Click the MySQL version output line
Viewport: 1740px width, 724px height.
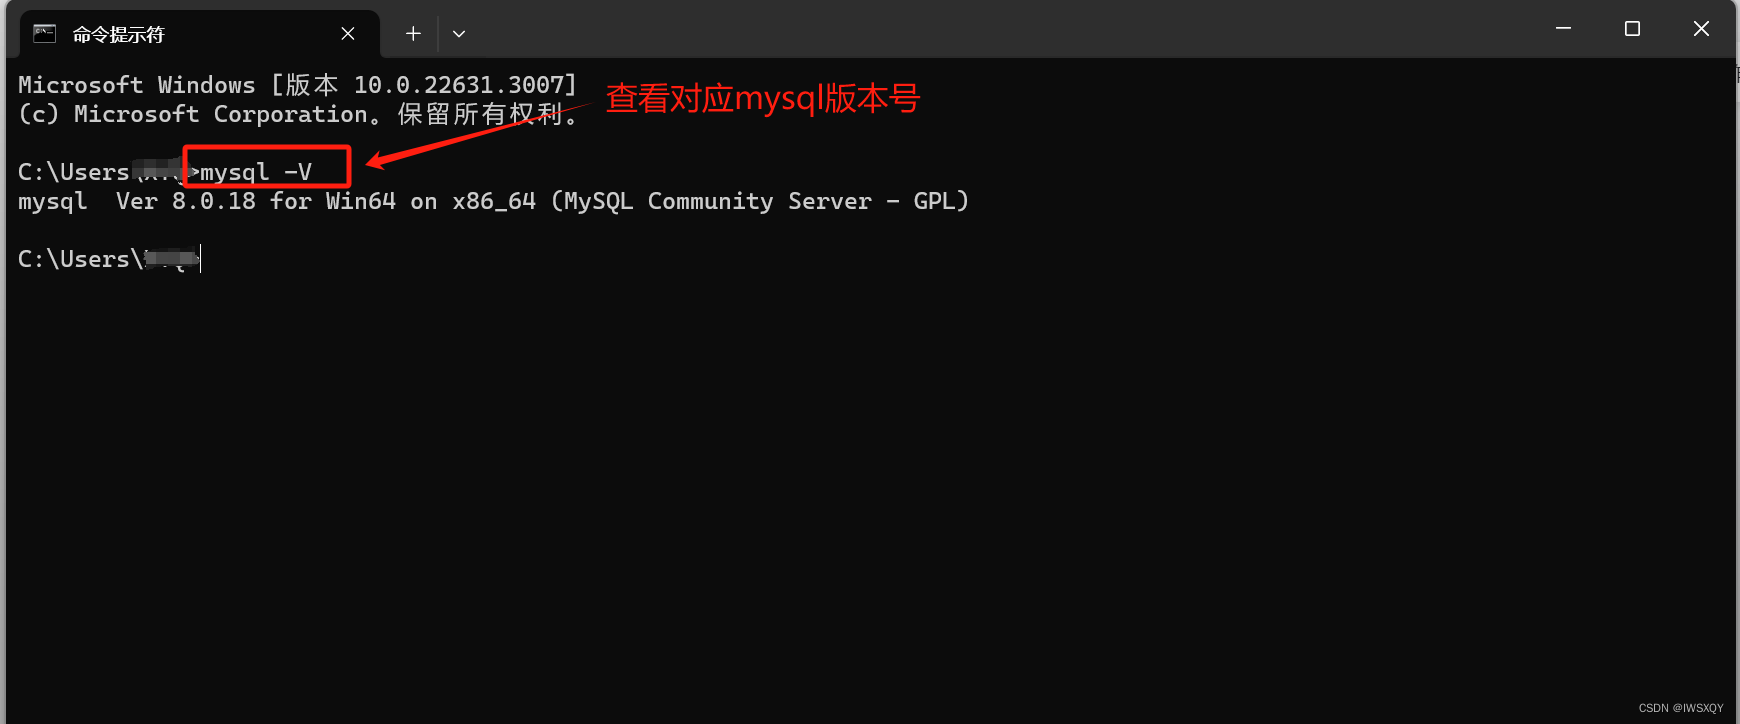click(x=490, y=200)
